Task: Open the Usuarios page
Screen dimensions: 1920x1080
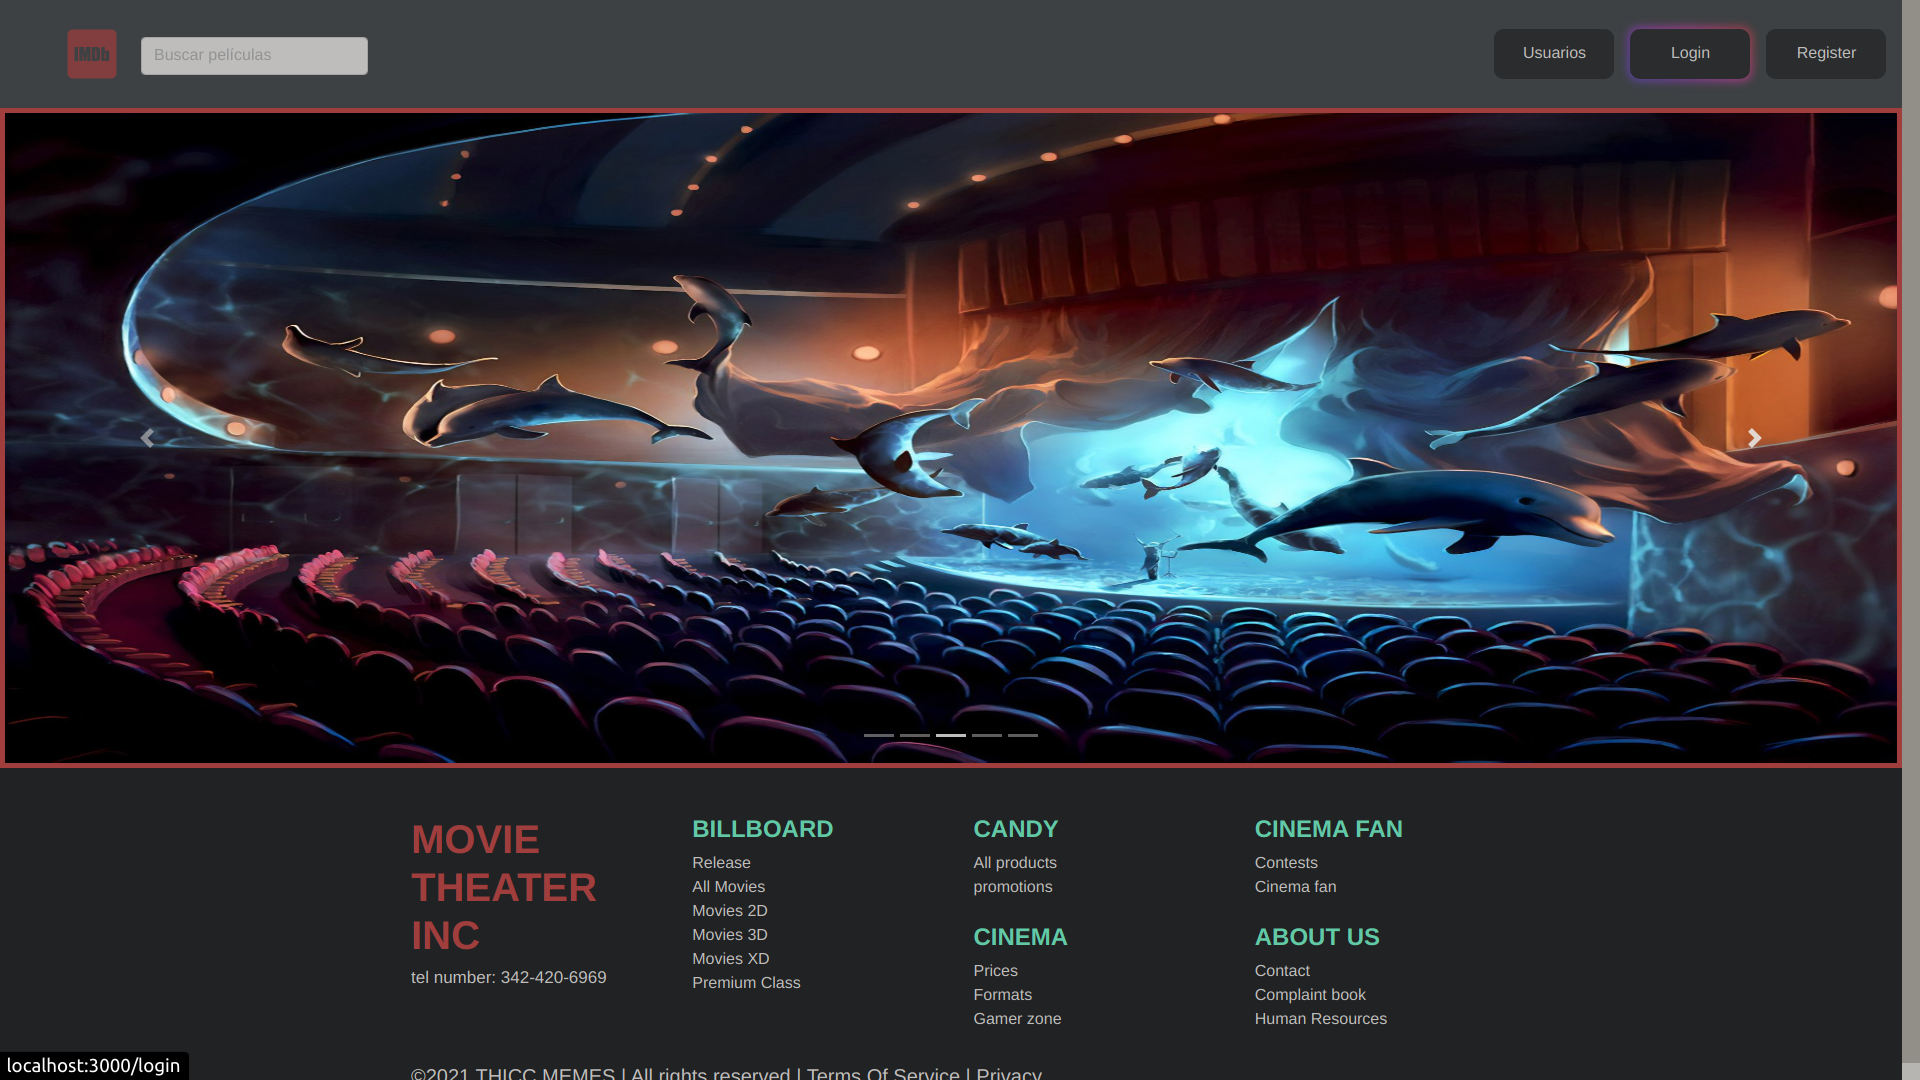Action: [1553, 54]
